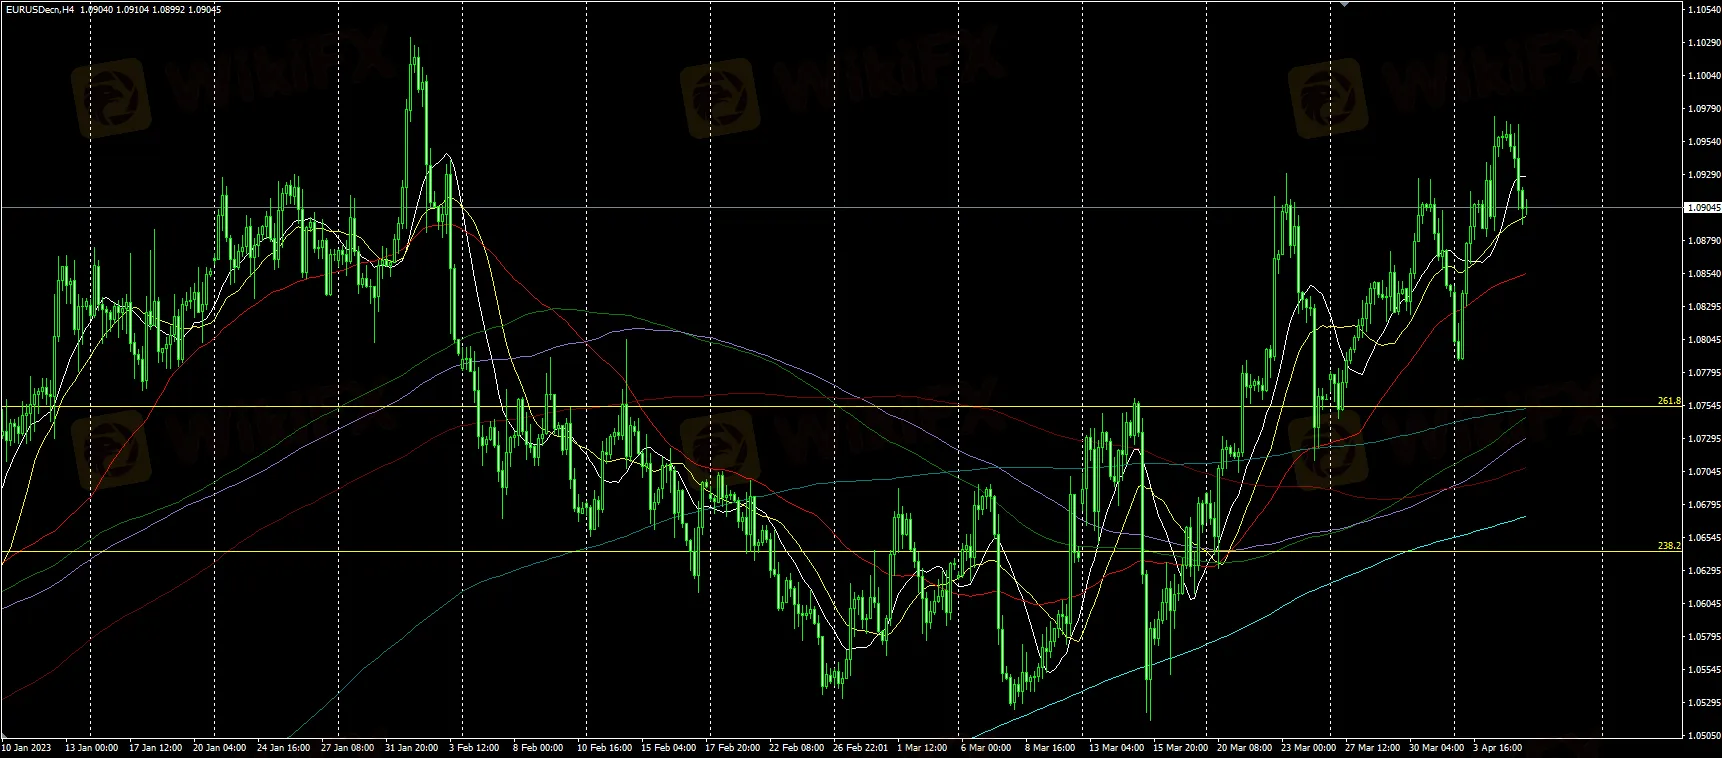Image resolution: width=1722 pixels, height=758 pixels.
Task: Click the 15 Mar 20:00 time label
Action: pyautogui.click(x=1180, y=748)
